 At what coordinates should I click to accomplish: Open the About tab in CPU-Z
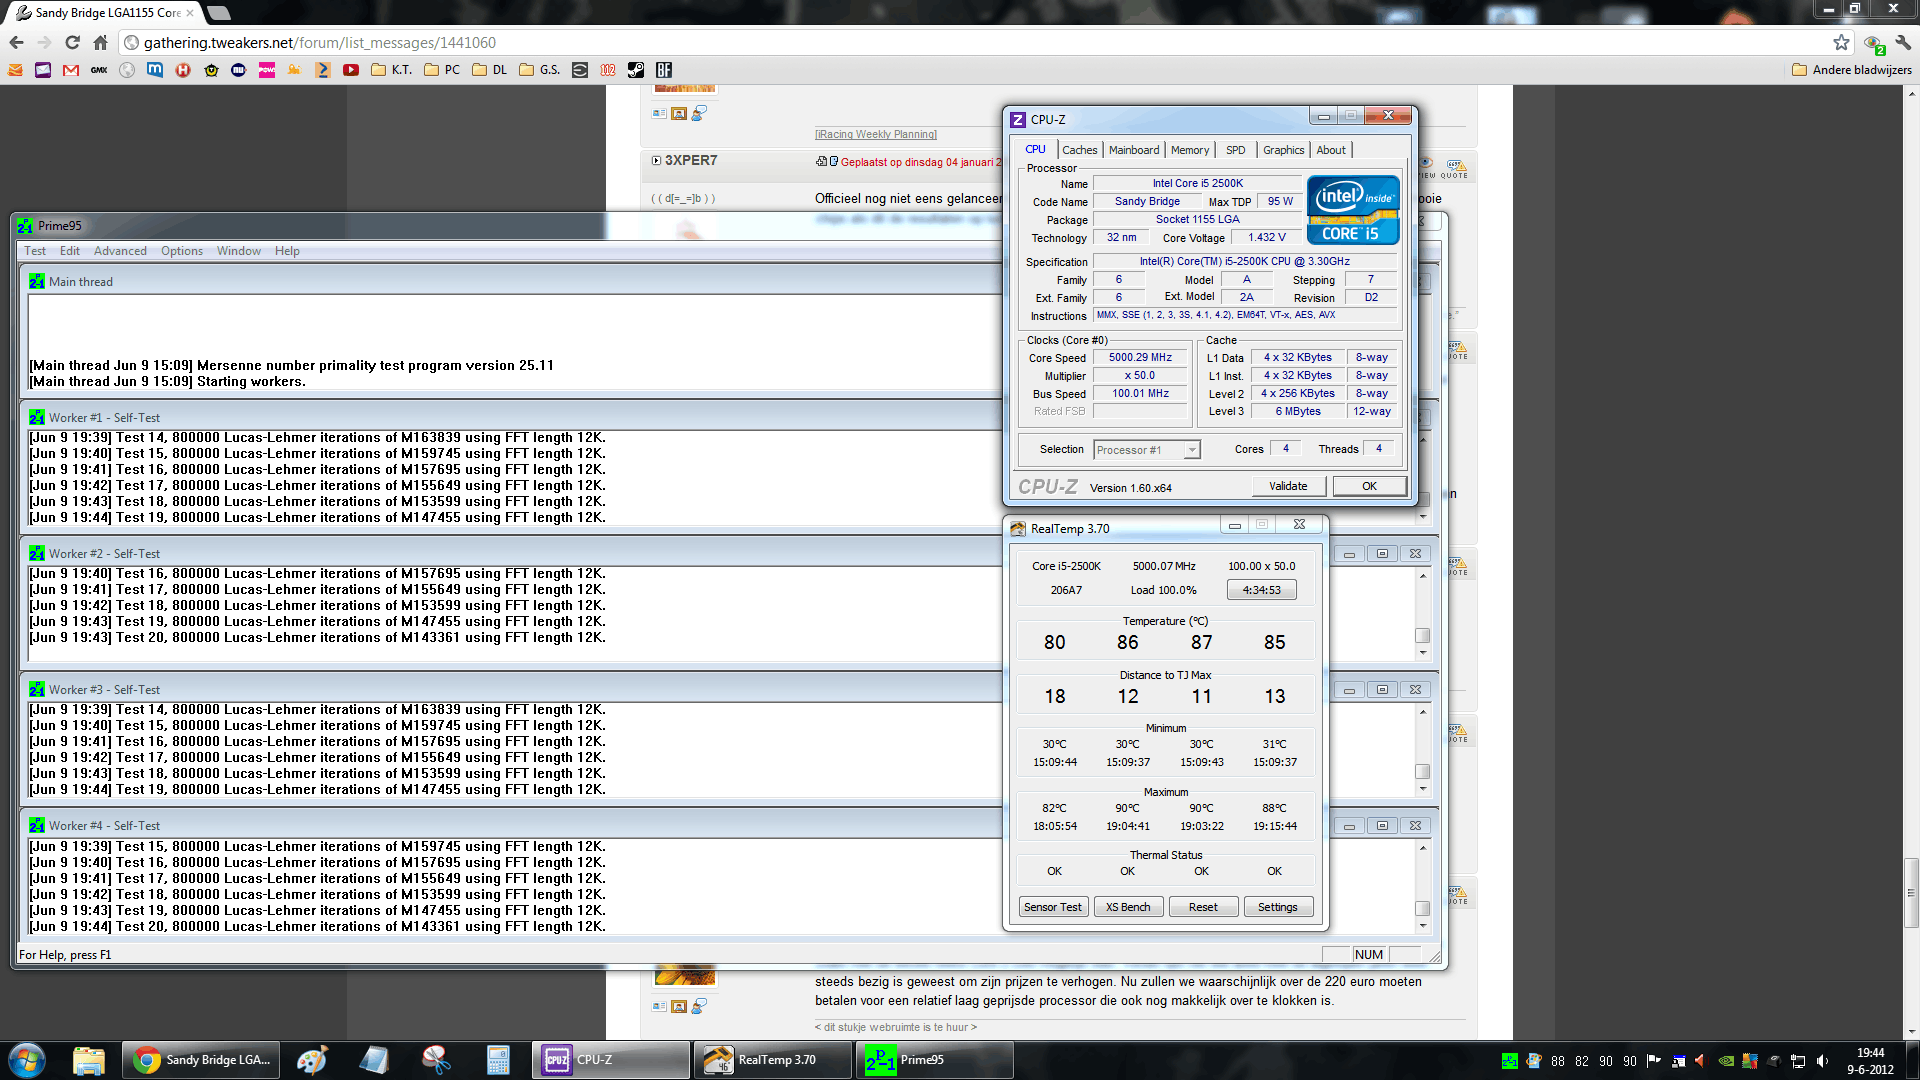1331,150
